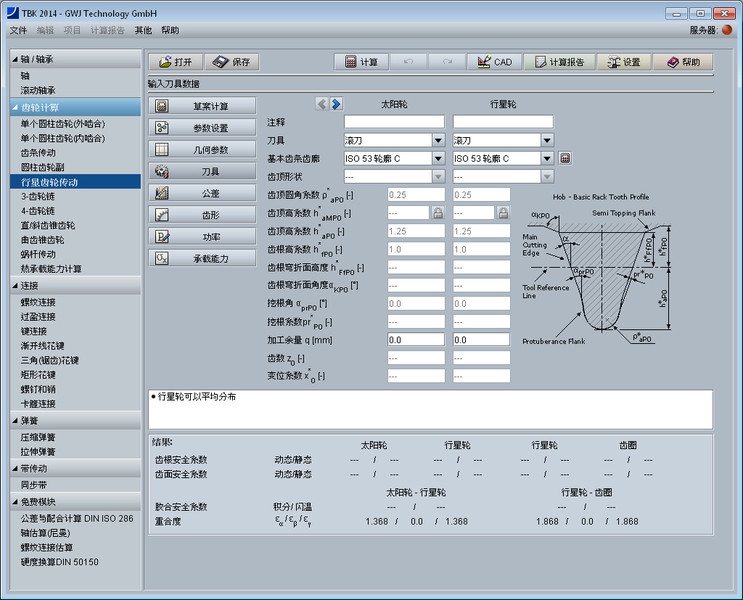This screenshot has width=743, height=600.
Task: Click the blue next-page arrow above 太阳轮
Action: click(337, 104)
